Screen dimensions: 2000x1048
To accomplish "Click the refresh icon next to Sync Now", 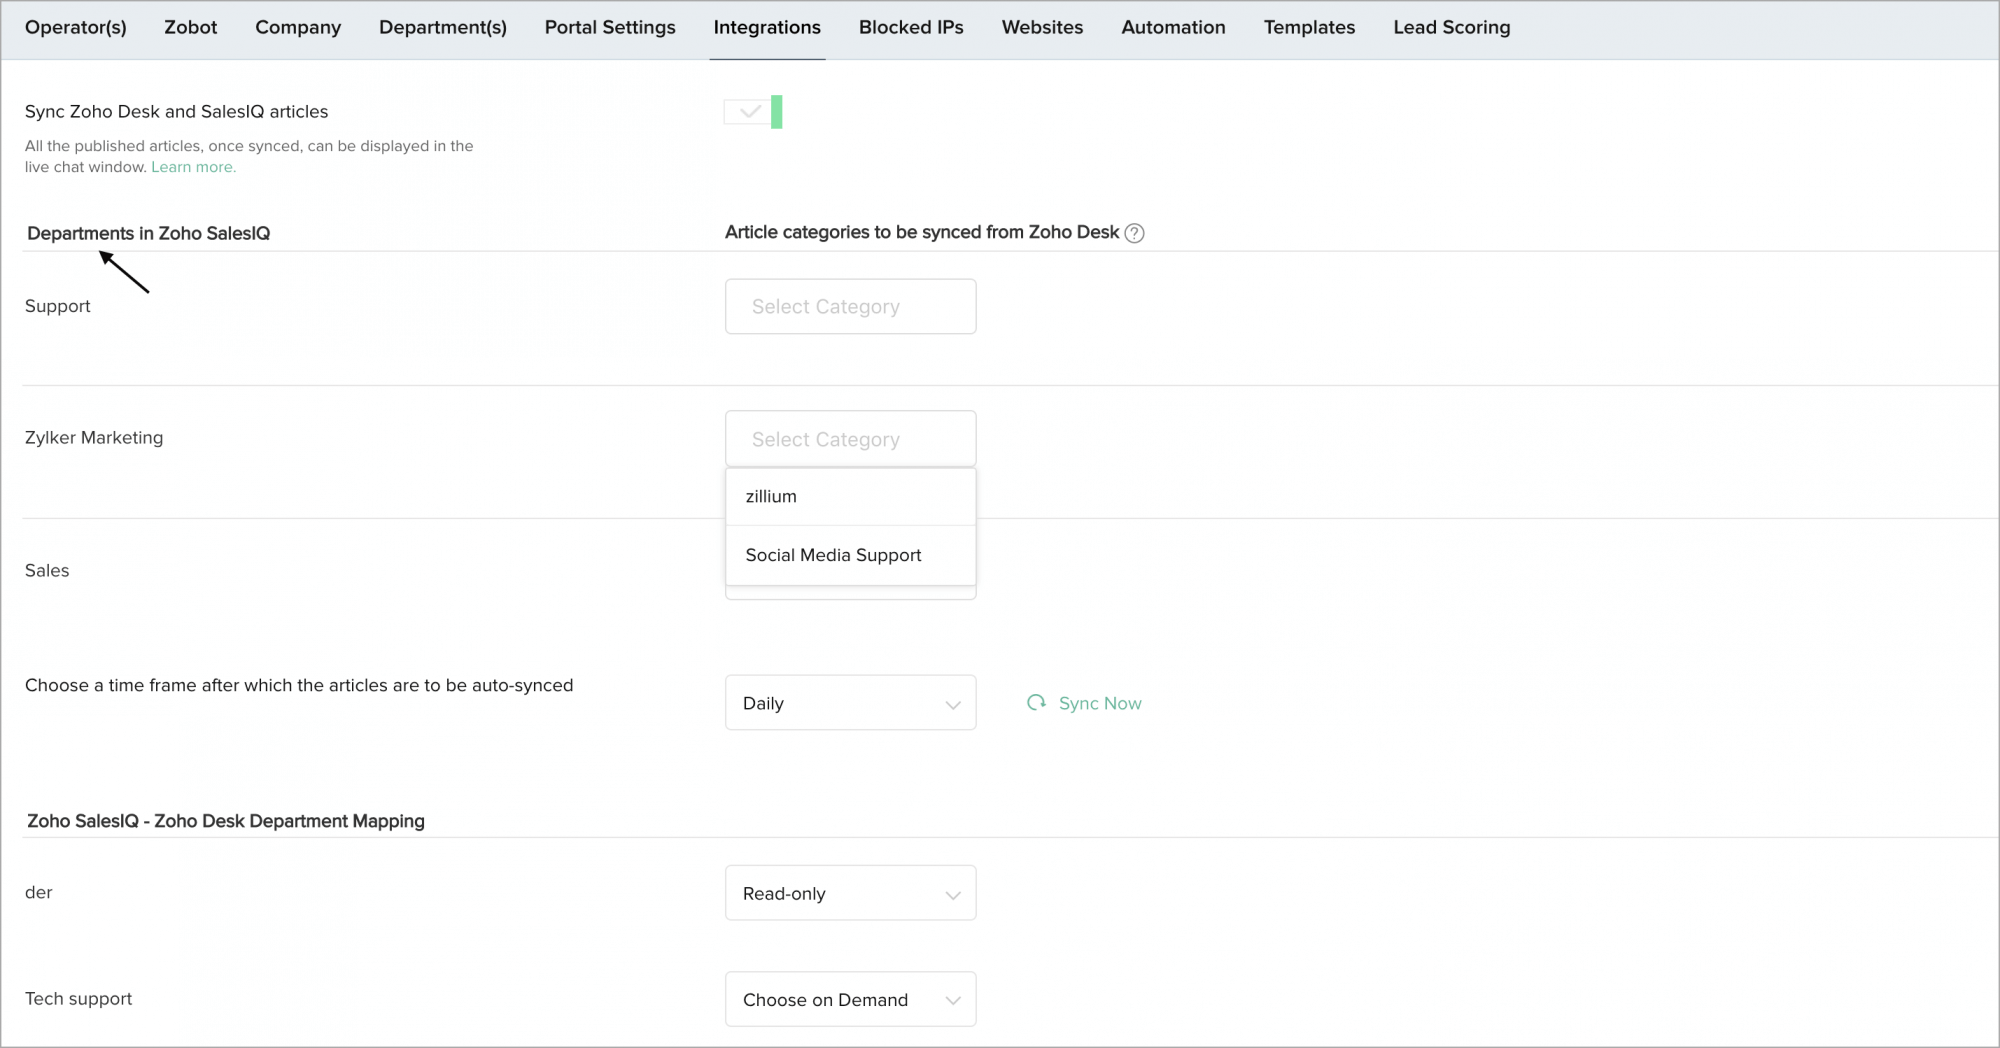I will (1036, 703).
